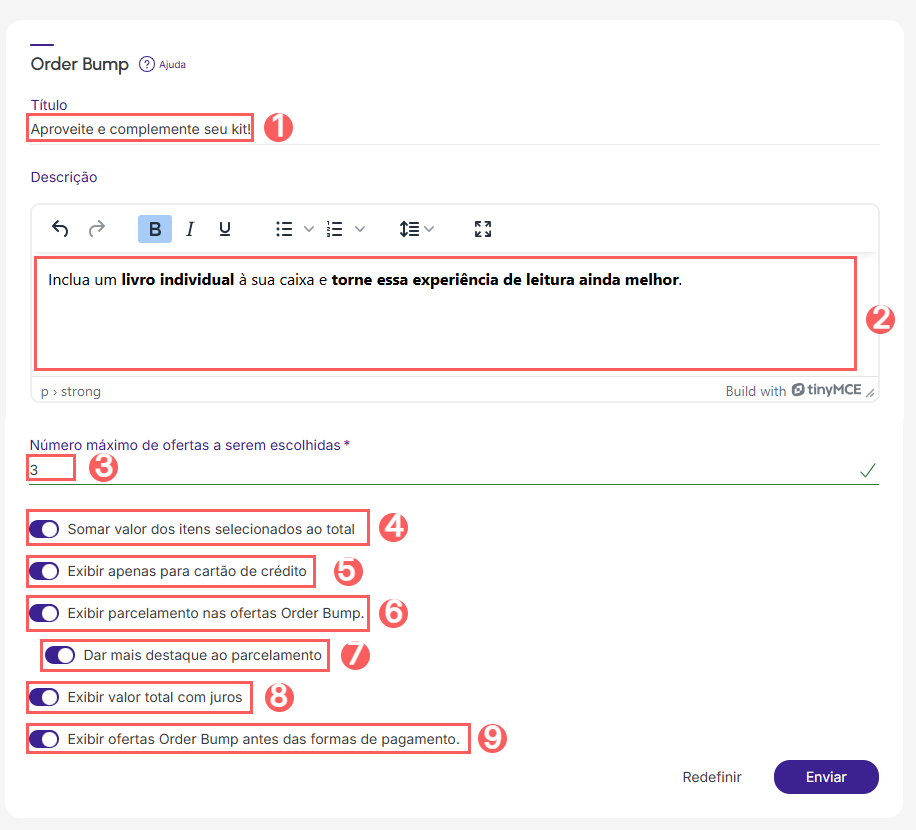Toggle Somar valor dos itens selecionados ao total
This screenshot has height=830, width=916.
click(44, 529)
